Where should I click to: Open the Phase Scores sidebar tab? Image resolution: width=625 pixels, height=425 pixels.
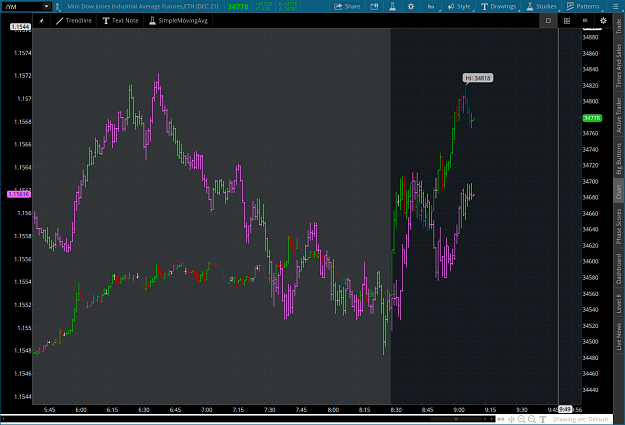[x=619, y=226]
